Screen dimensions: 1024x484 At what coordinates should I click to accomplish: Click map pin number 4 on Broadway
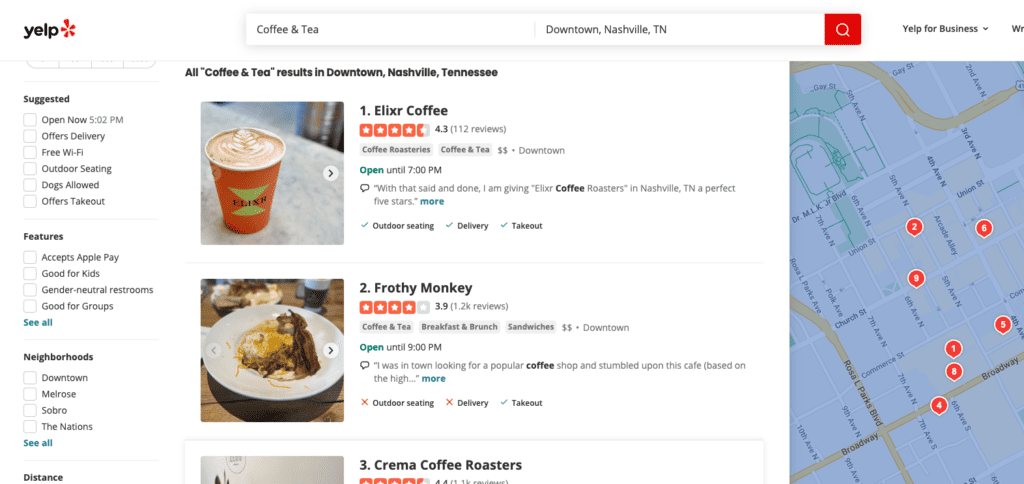pos(939,406)
